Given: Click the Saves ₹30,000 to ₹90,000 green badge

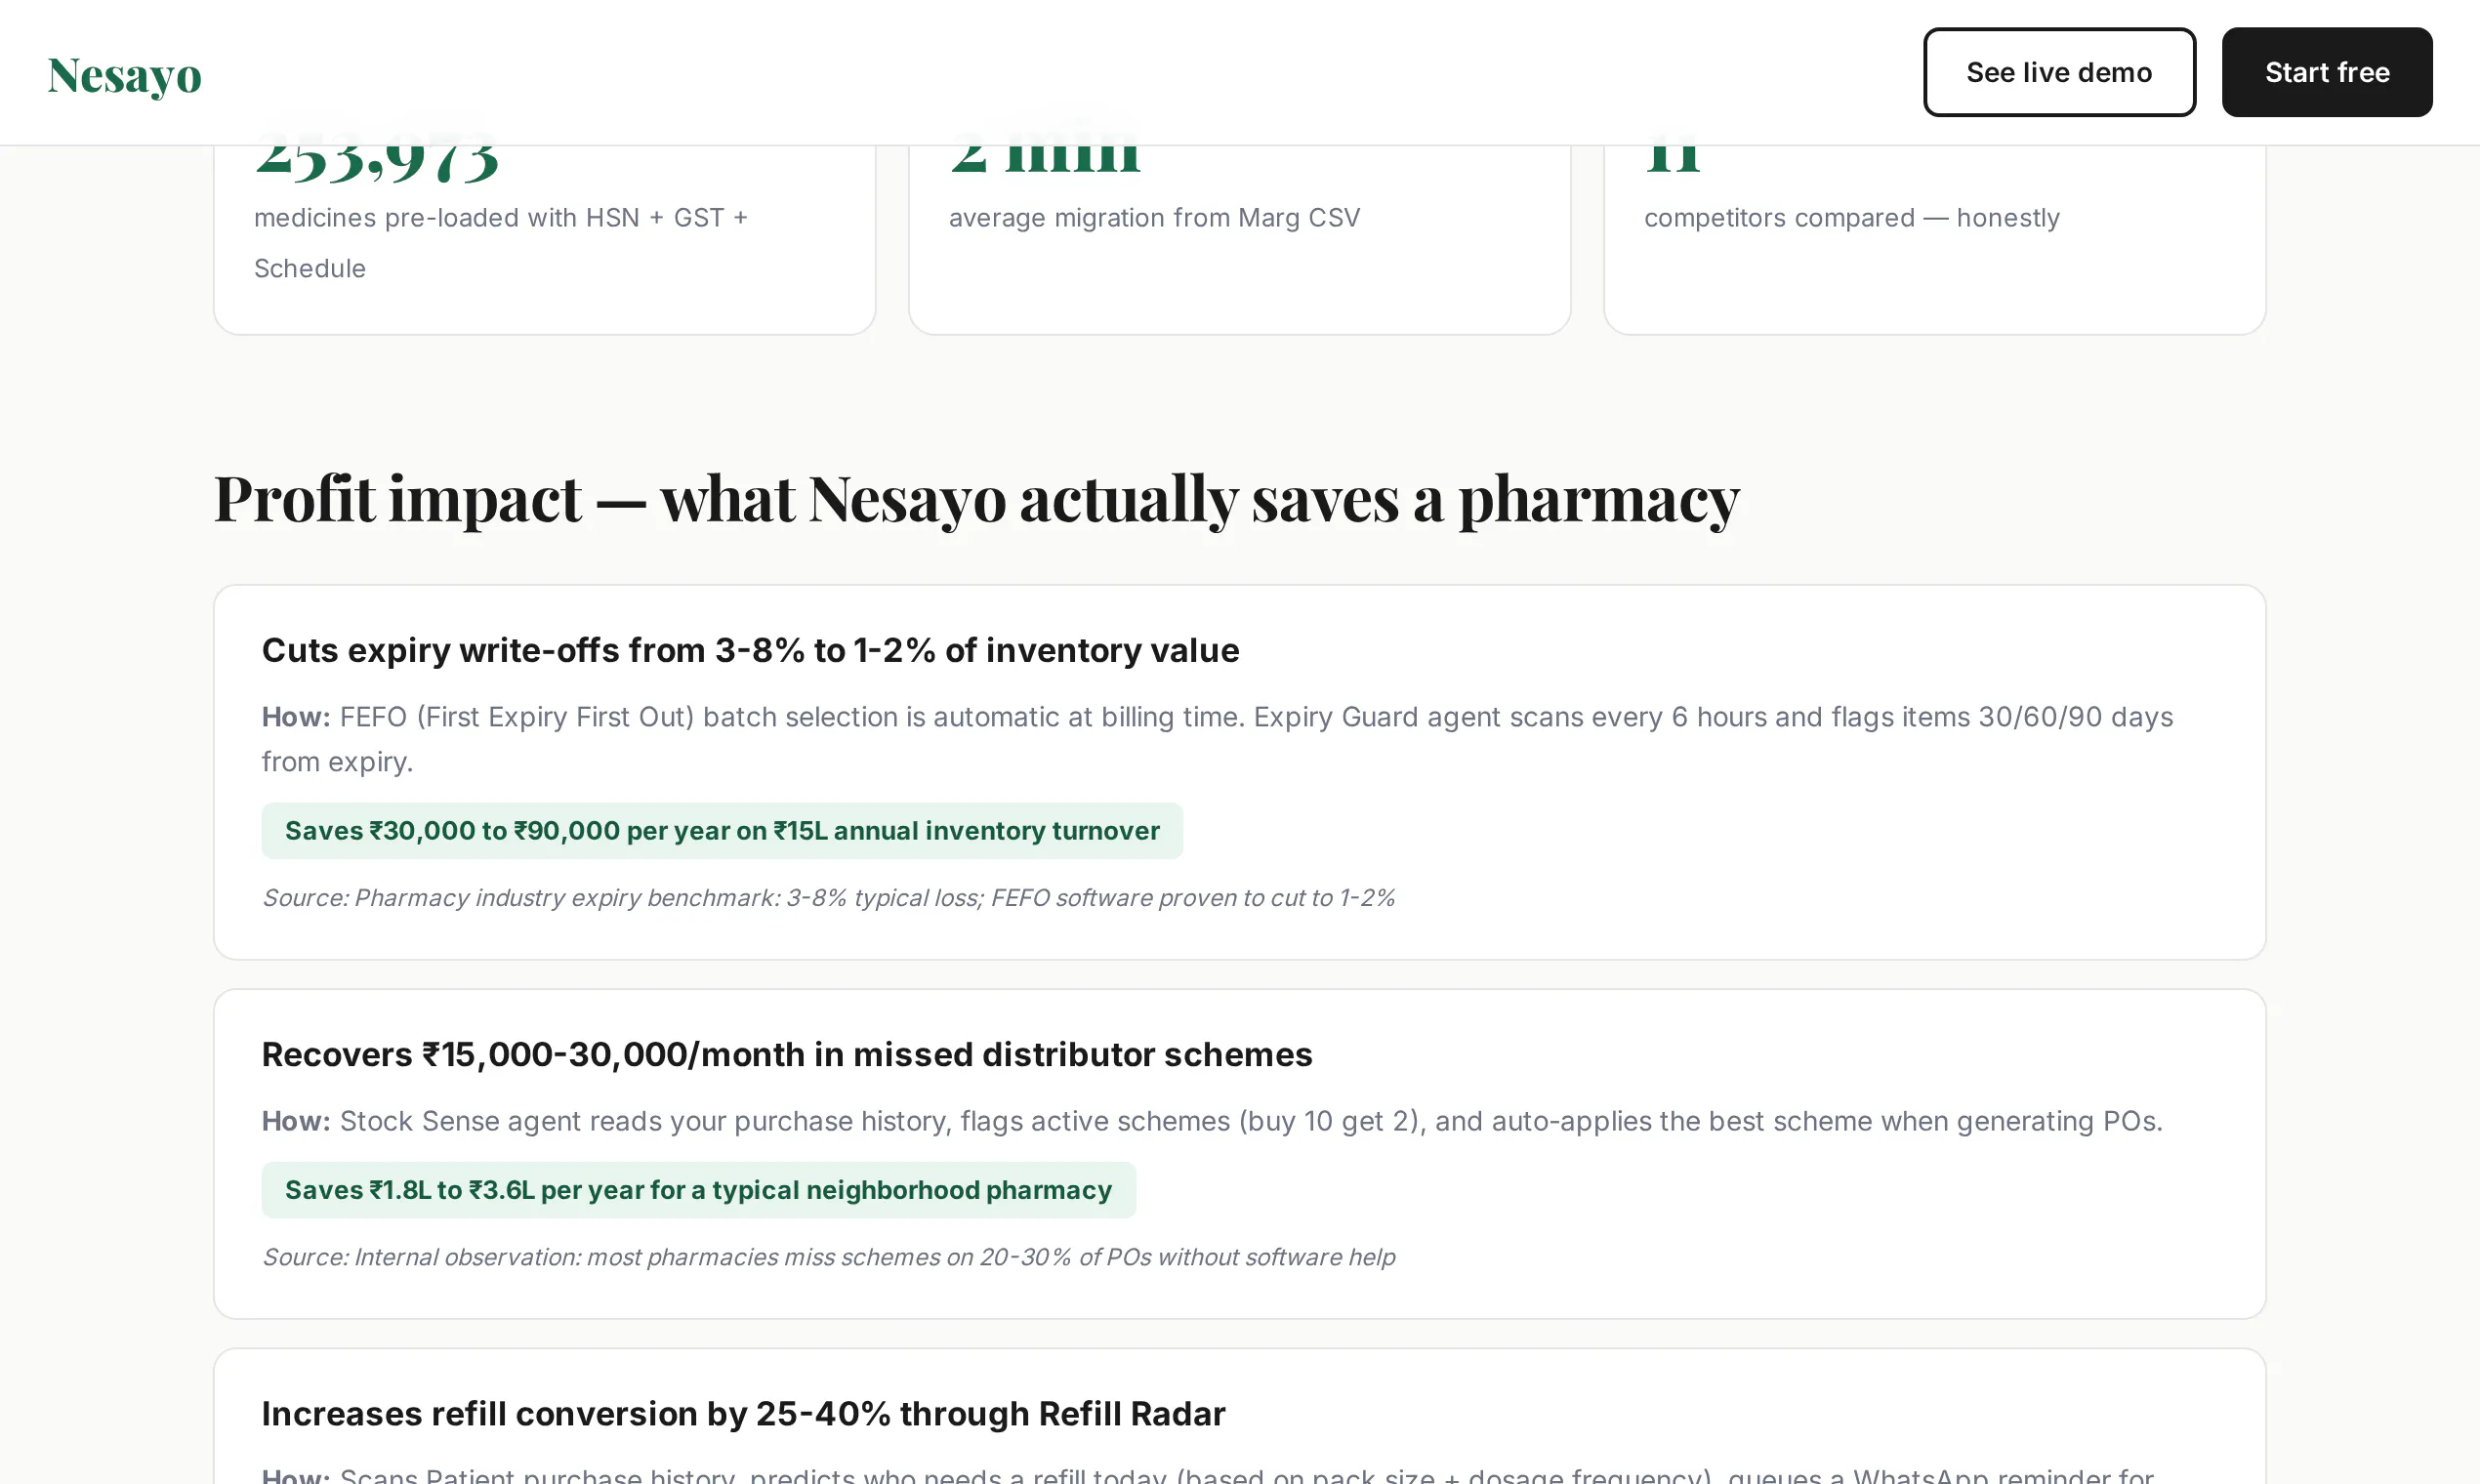Looking at the screenshot, I should coord(722,830).
